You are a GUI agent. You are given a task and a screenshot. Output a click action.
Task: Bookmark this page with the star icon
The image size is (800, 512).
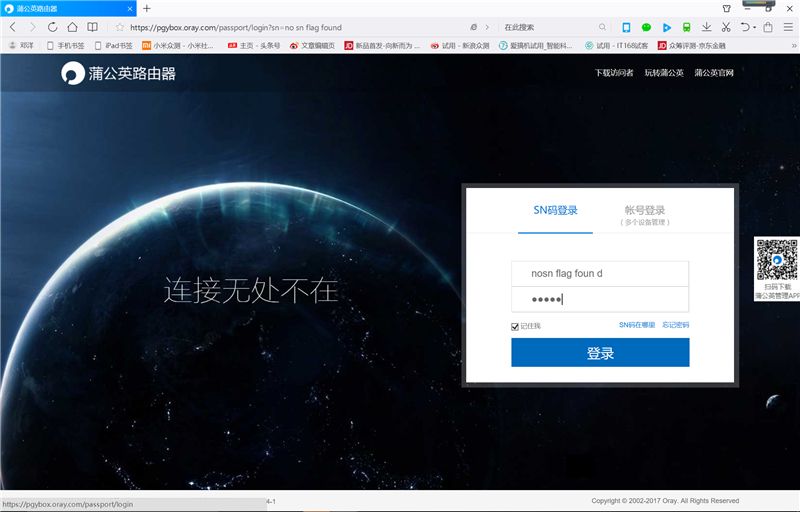(119, 27)
